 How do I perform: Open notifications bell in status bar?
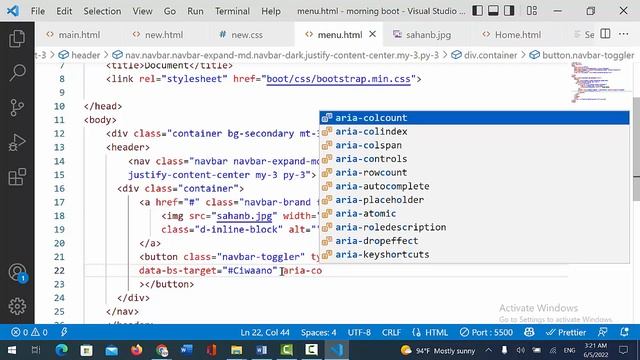[x=624, y=332]
